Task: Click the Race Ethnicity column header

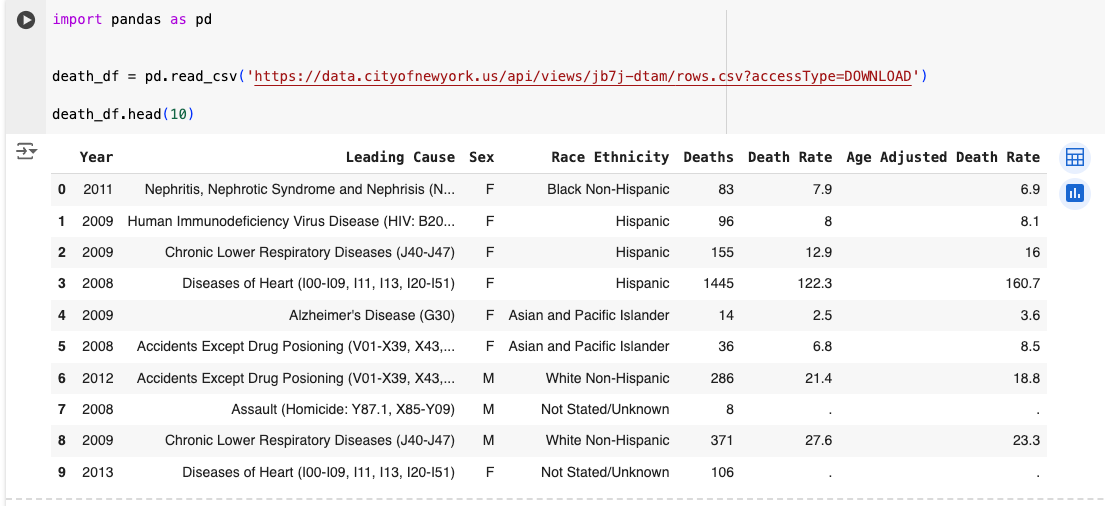Action: pyautogui.click(x=610, y=157)
